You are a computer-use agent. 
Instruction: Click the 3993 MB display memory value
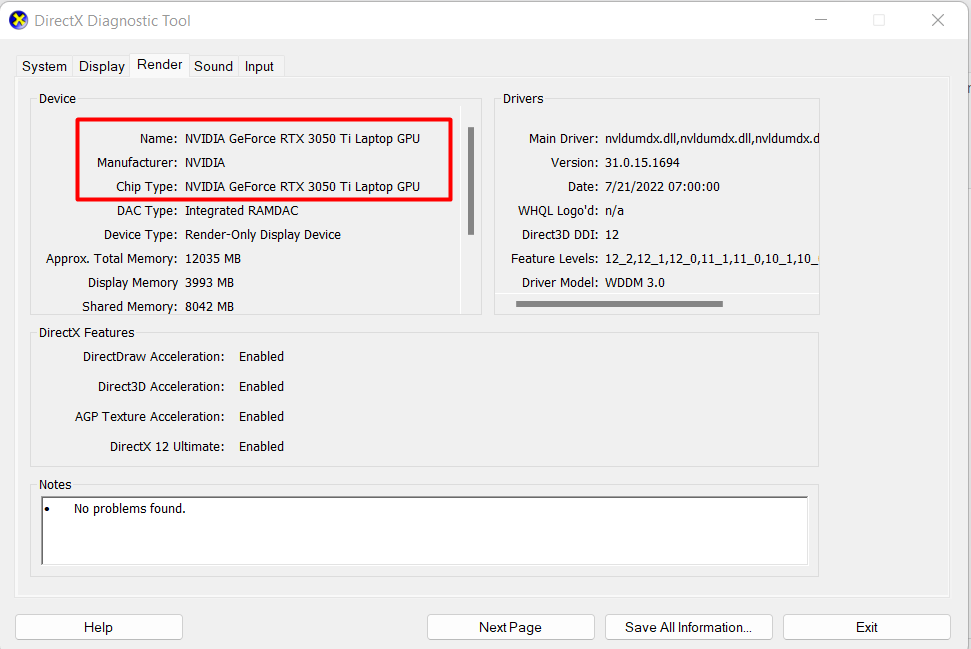tap(209, 283)
